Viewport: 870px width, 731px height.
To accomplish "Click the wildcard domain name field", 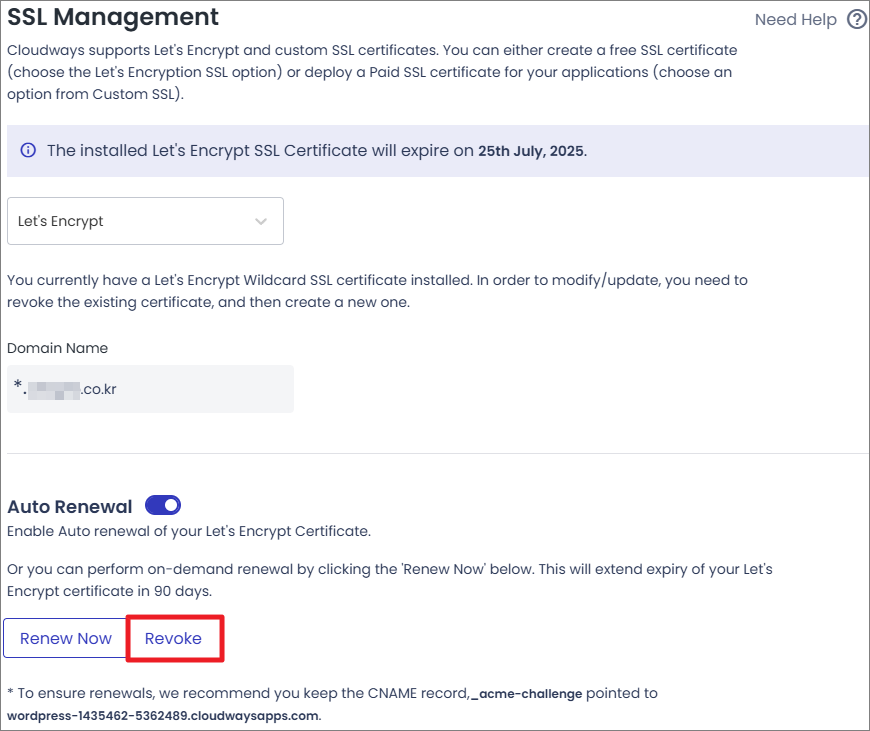I will pyautogui.click(x=150, y=389).
